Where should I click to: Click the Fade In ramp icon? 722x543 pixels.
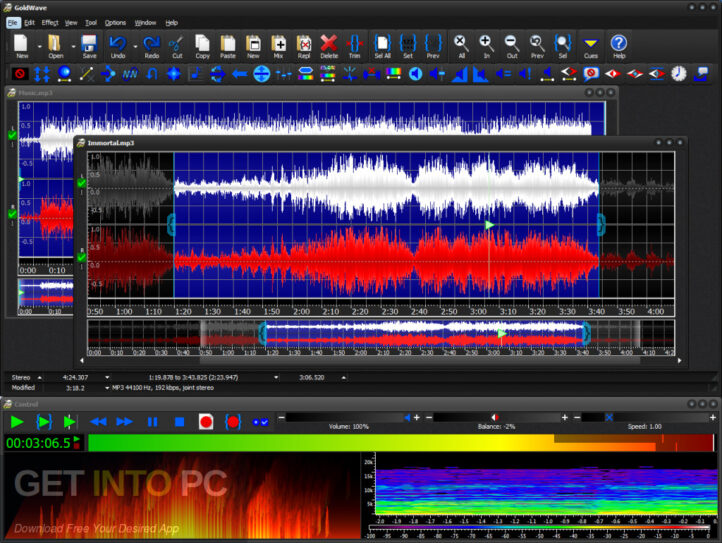(460, 74)
